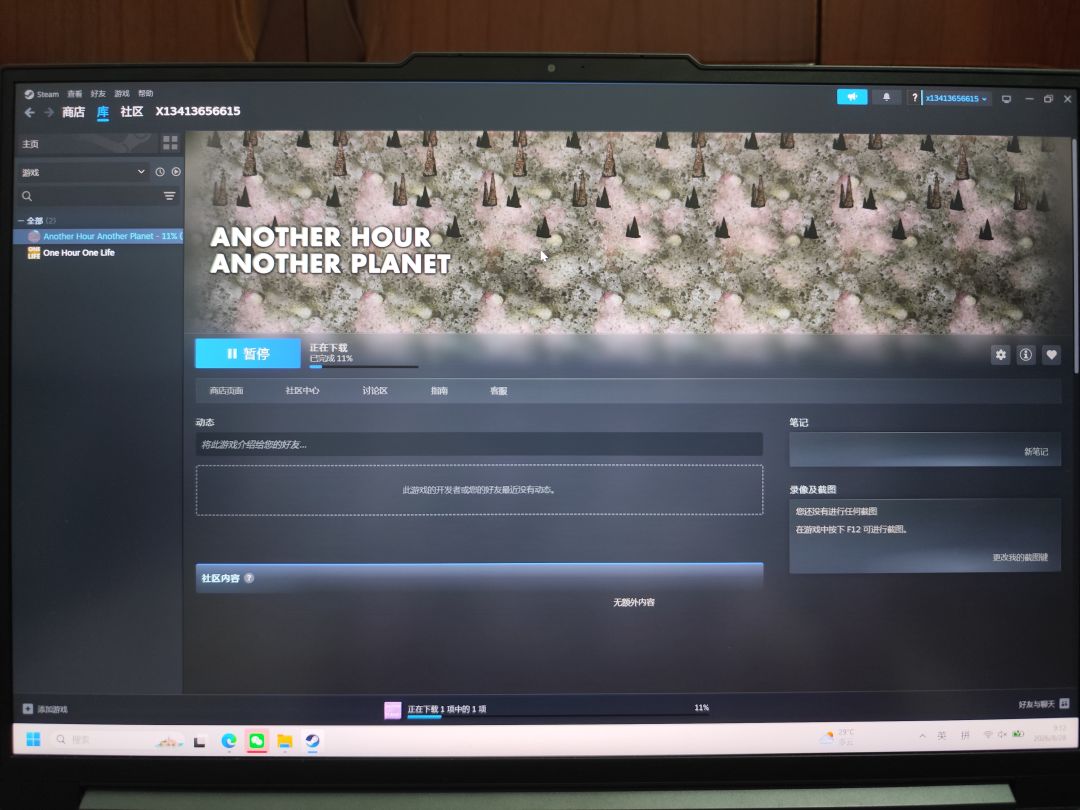
Task: Click the downloading game thumbnail at bottom
Action: [393, 710]
